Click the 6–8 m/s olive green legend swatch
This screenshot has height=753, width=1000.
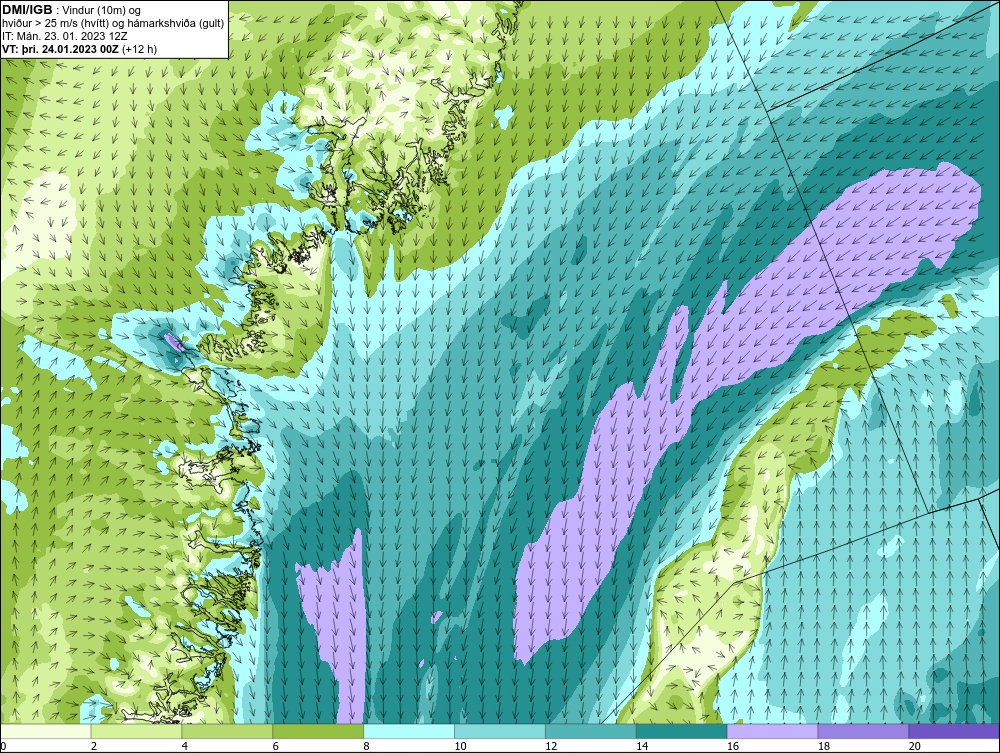pyautogui.click(x=318, y=731)
